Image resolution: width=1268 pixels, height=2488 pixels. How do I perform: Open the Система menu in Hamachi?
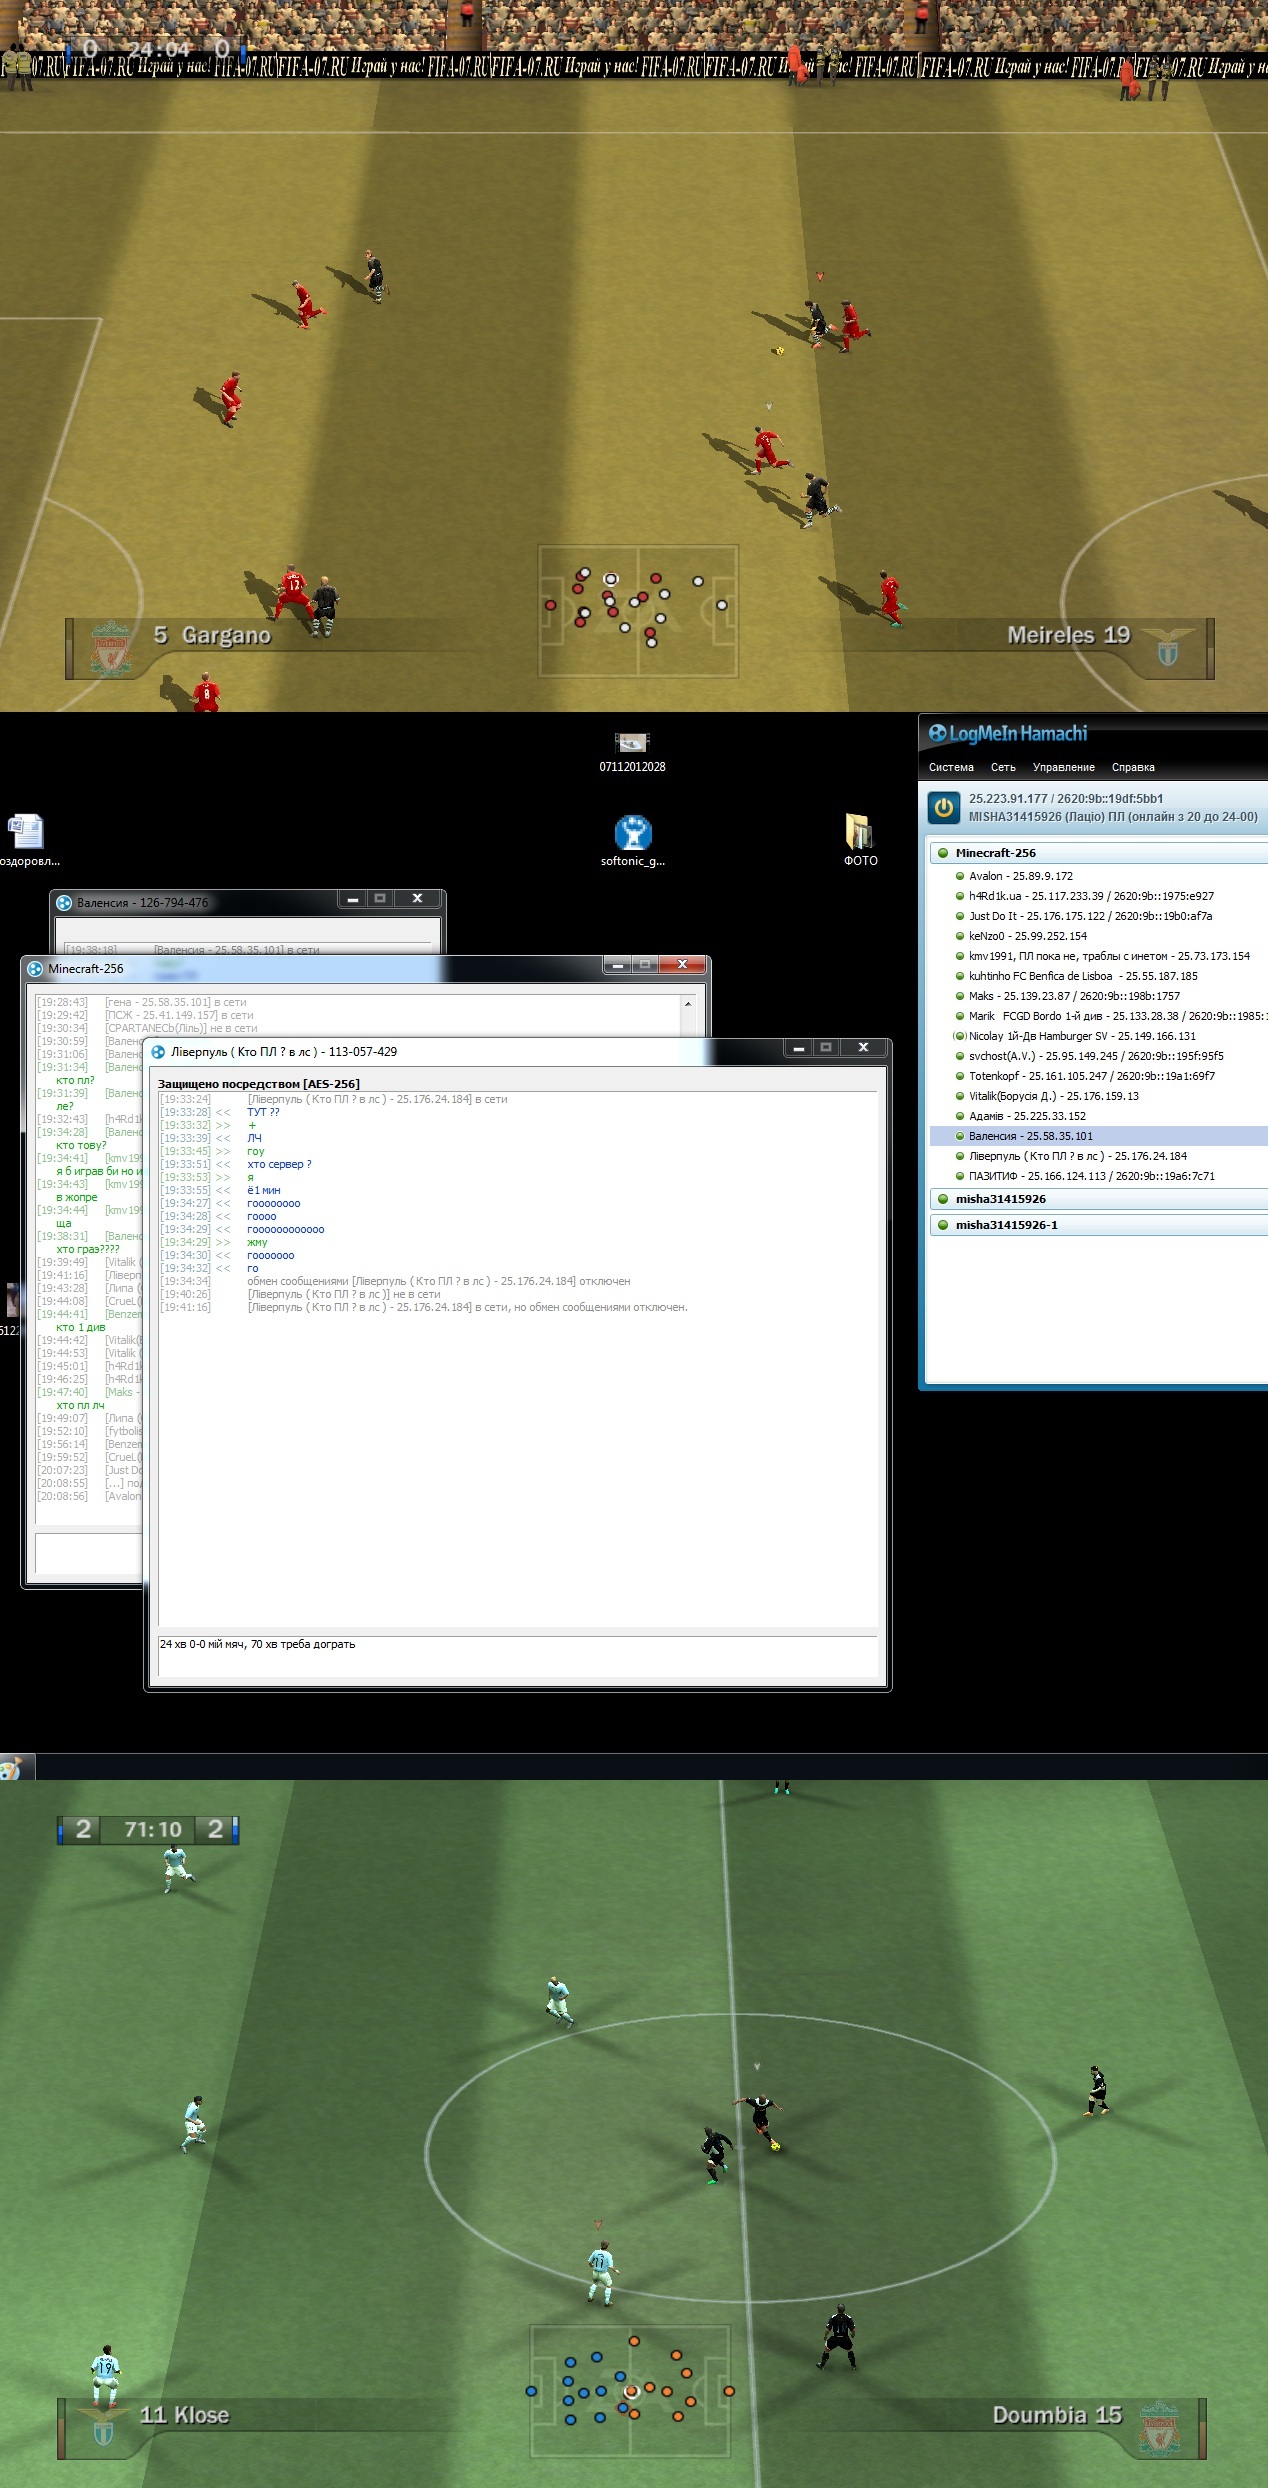coord(951,767)
